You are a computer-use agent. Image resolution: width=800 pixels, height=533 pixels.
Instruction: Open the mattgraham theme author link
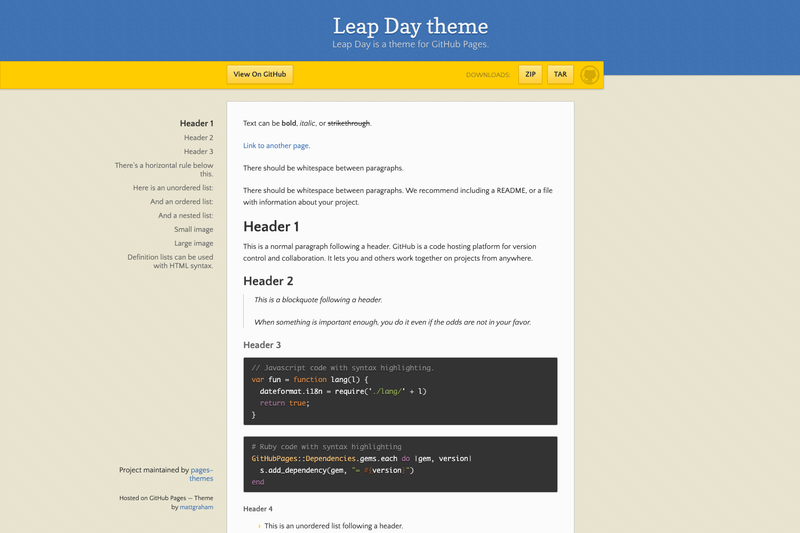coord(196,507)
